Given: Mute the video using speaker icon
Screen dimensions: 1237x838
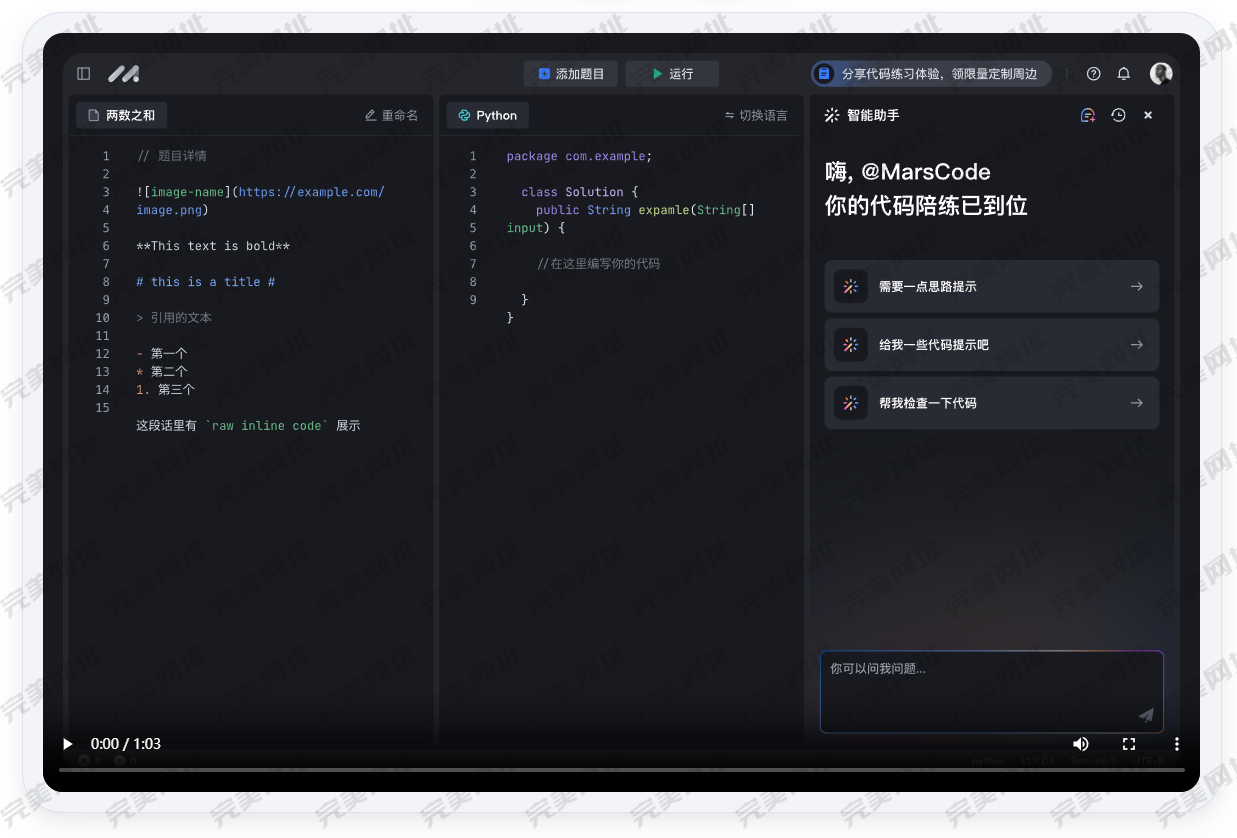Looking at the screenshot, I should (x=1081, y=744).
